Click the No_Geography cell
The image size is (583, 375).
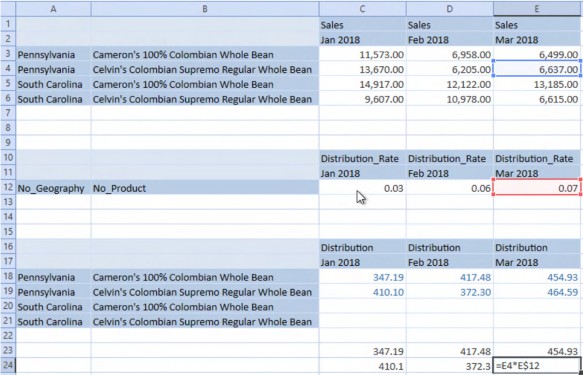coord(53,188)
